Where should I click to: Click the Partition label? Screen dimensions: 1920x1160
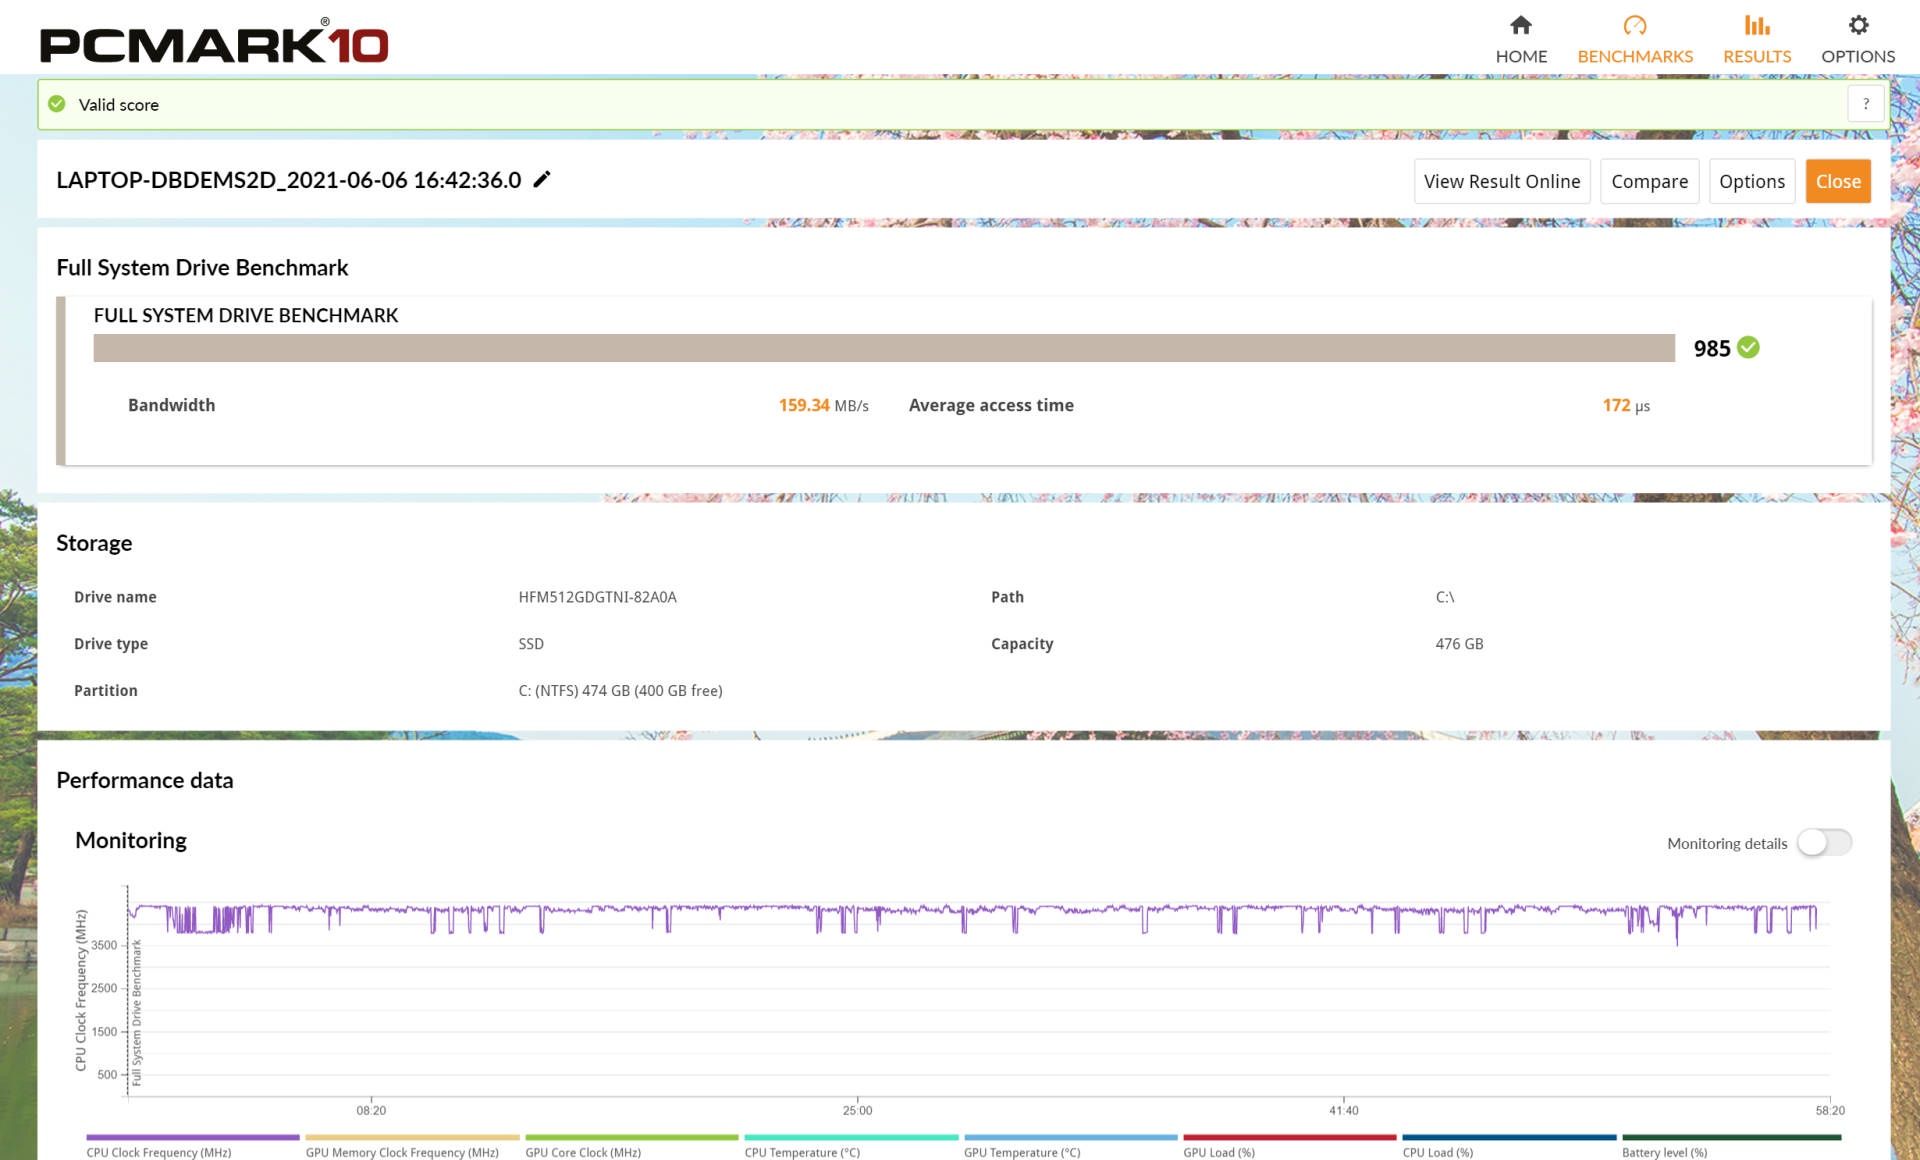(x=106, y=691)
